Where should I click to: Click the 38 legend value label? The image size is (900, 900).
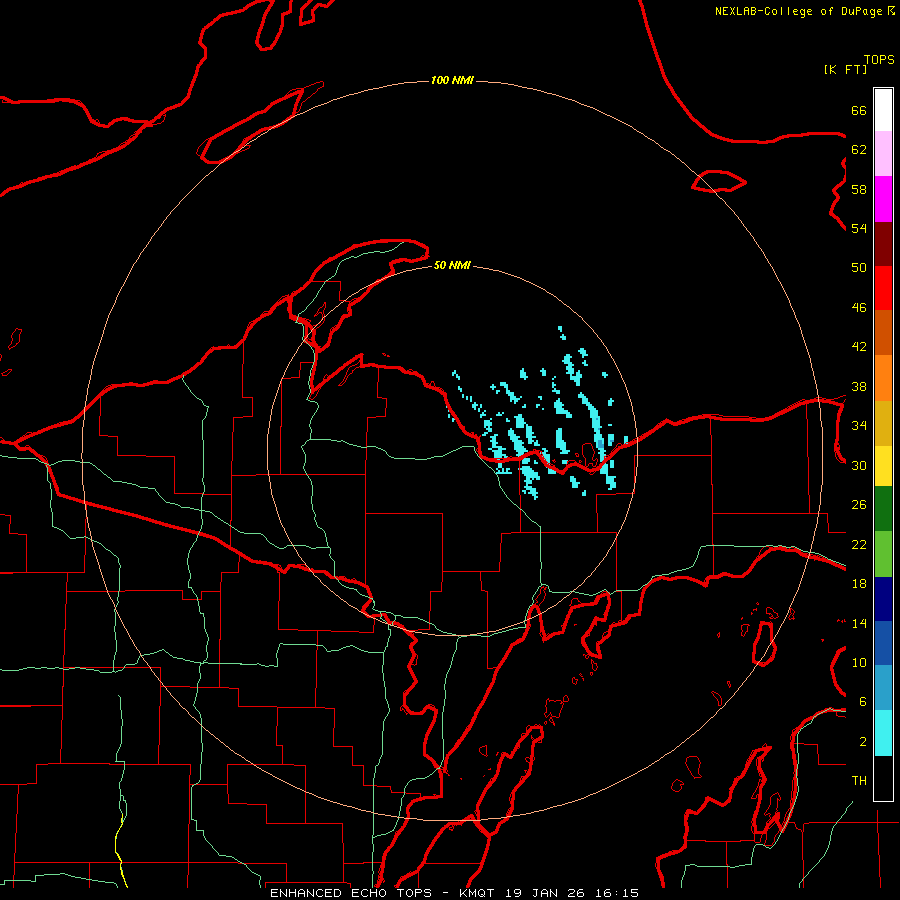pos(859,386)
